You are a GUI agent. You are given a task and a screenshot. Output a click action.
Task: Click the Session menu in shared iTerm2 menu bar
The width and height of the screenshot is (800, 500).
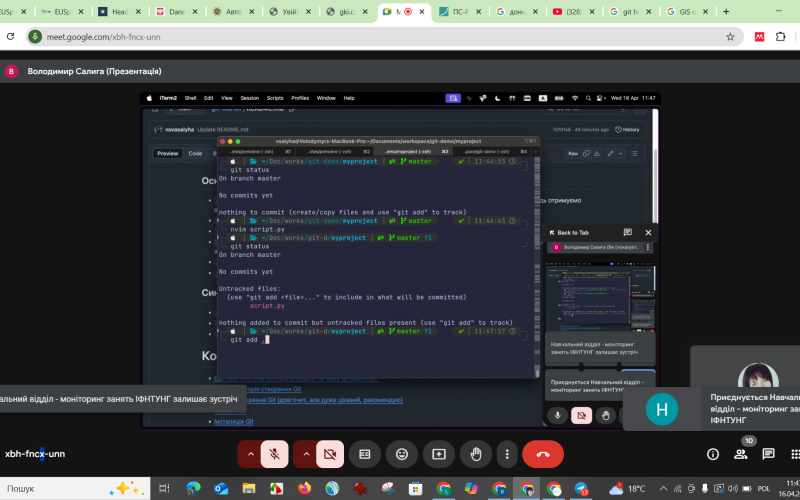249,98
